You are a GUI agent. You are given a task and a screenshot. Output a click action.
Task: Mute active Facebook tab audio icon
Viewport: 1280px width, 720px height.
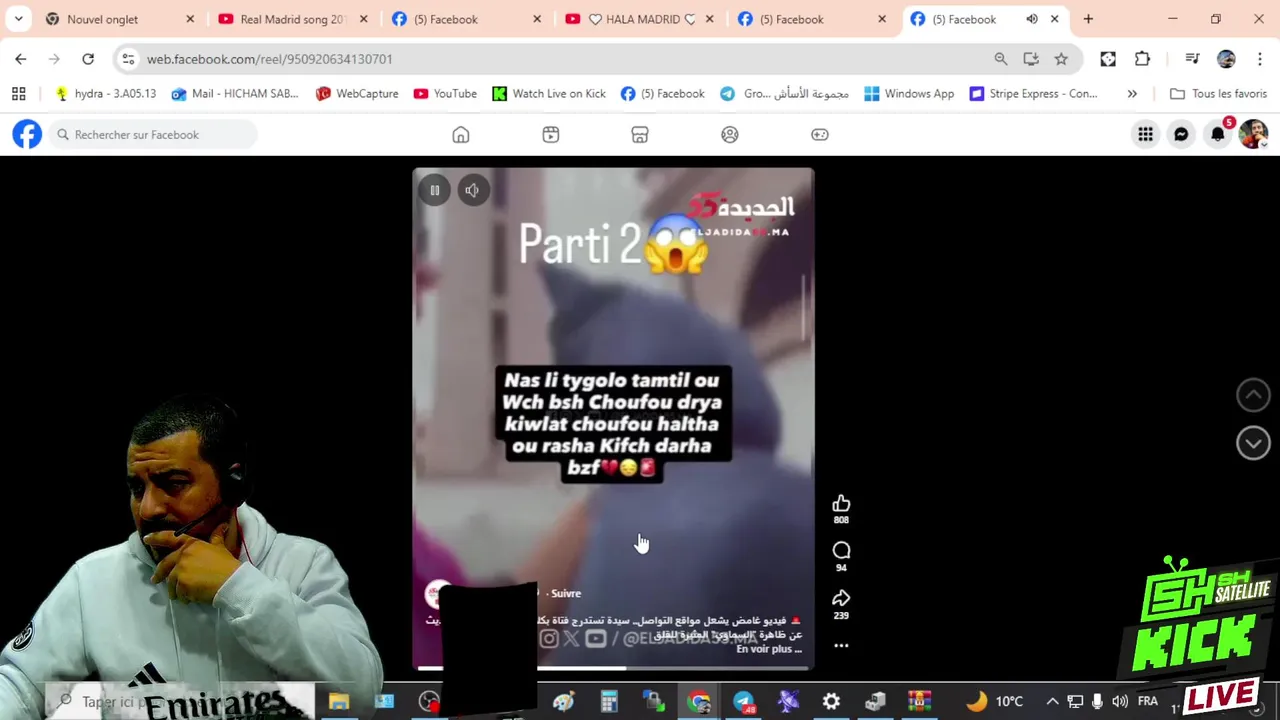1032,19
